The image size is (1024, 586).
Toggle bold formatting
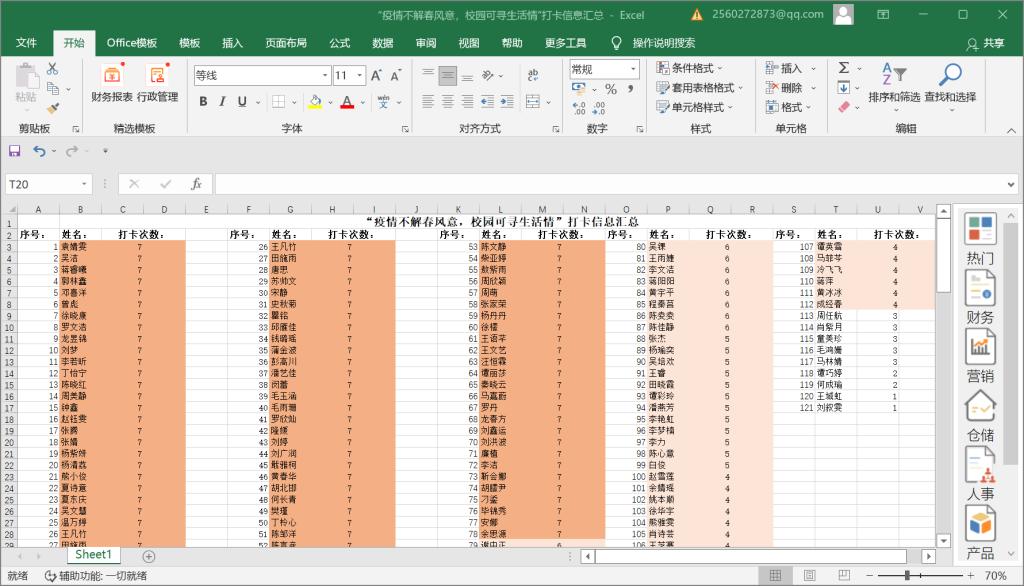[x=203, y=101]
